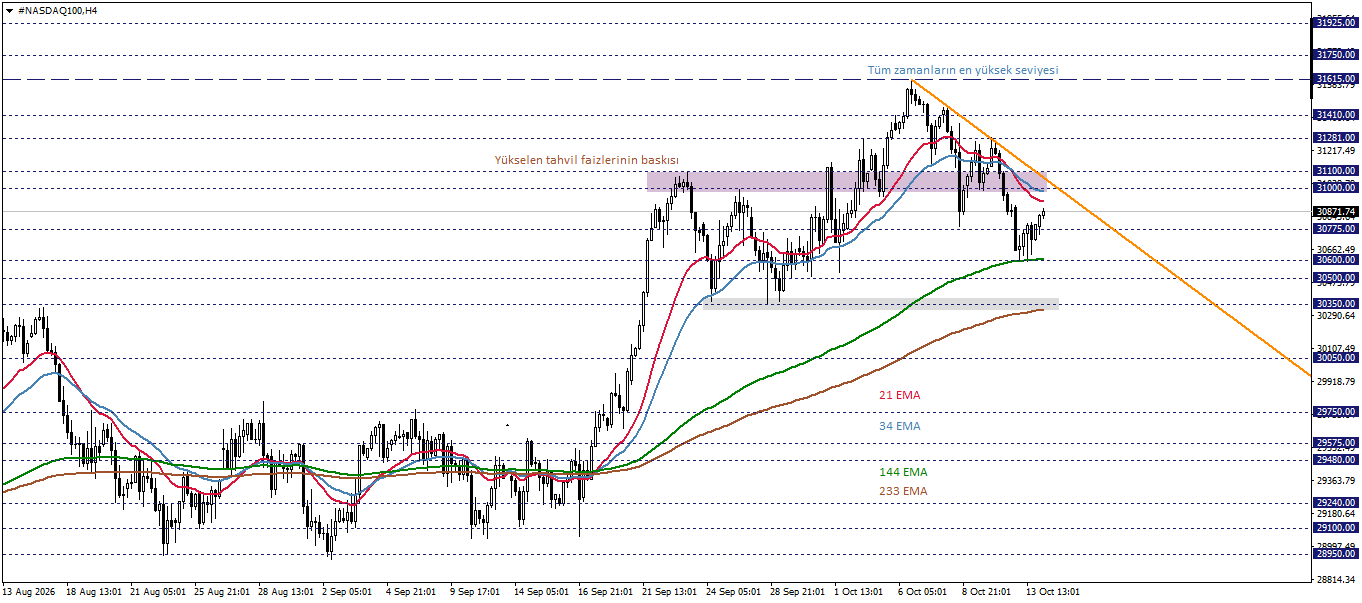This screenshot has width=1362, height=603.
Task: Click the 4 Sep 21:01 time axis label
Action: coord(410,592)
